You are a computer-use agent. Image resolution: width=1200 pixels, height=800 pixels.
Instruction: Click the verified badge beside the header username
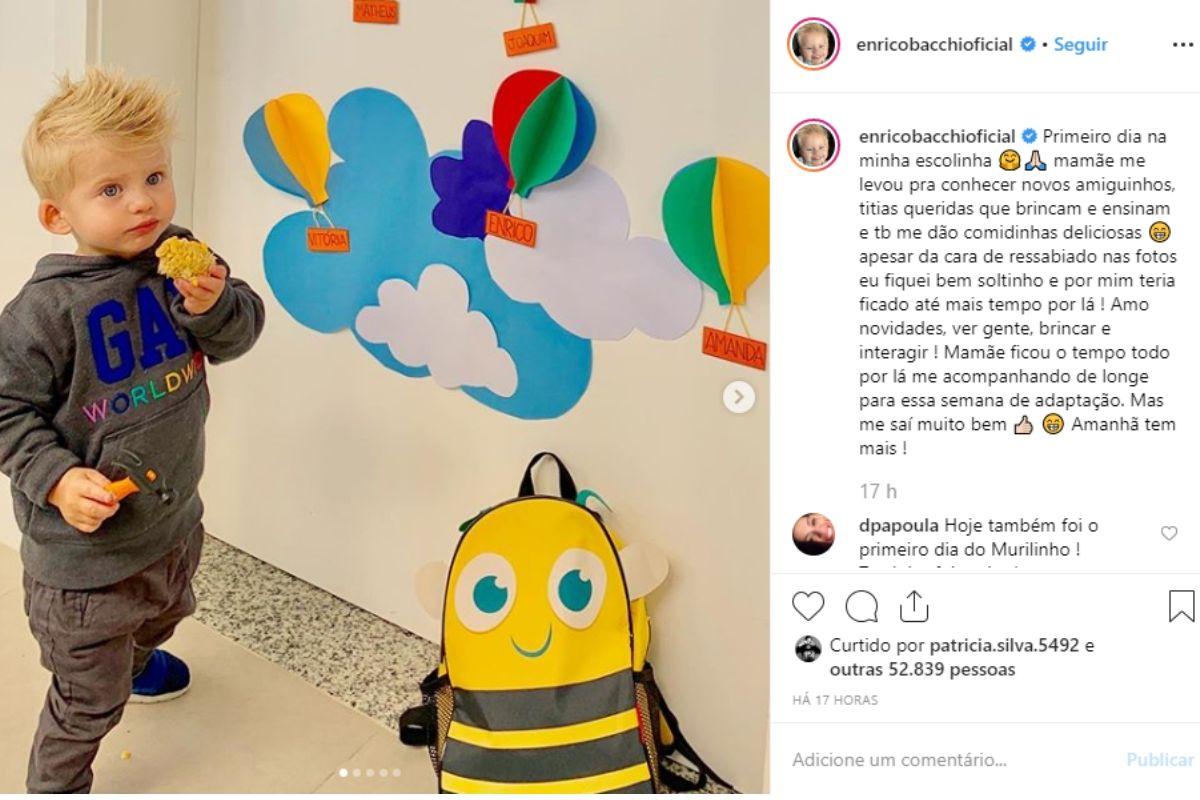1027,45
